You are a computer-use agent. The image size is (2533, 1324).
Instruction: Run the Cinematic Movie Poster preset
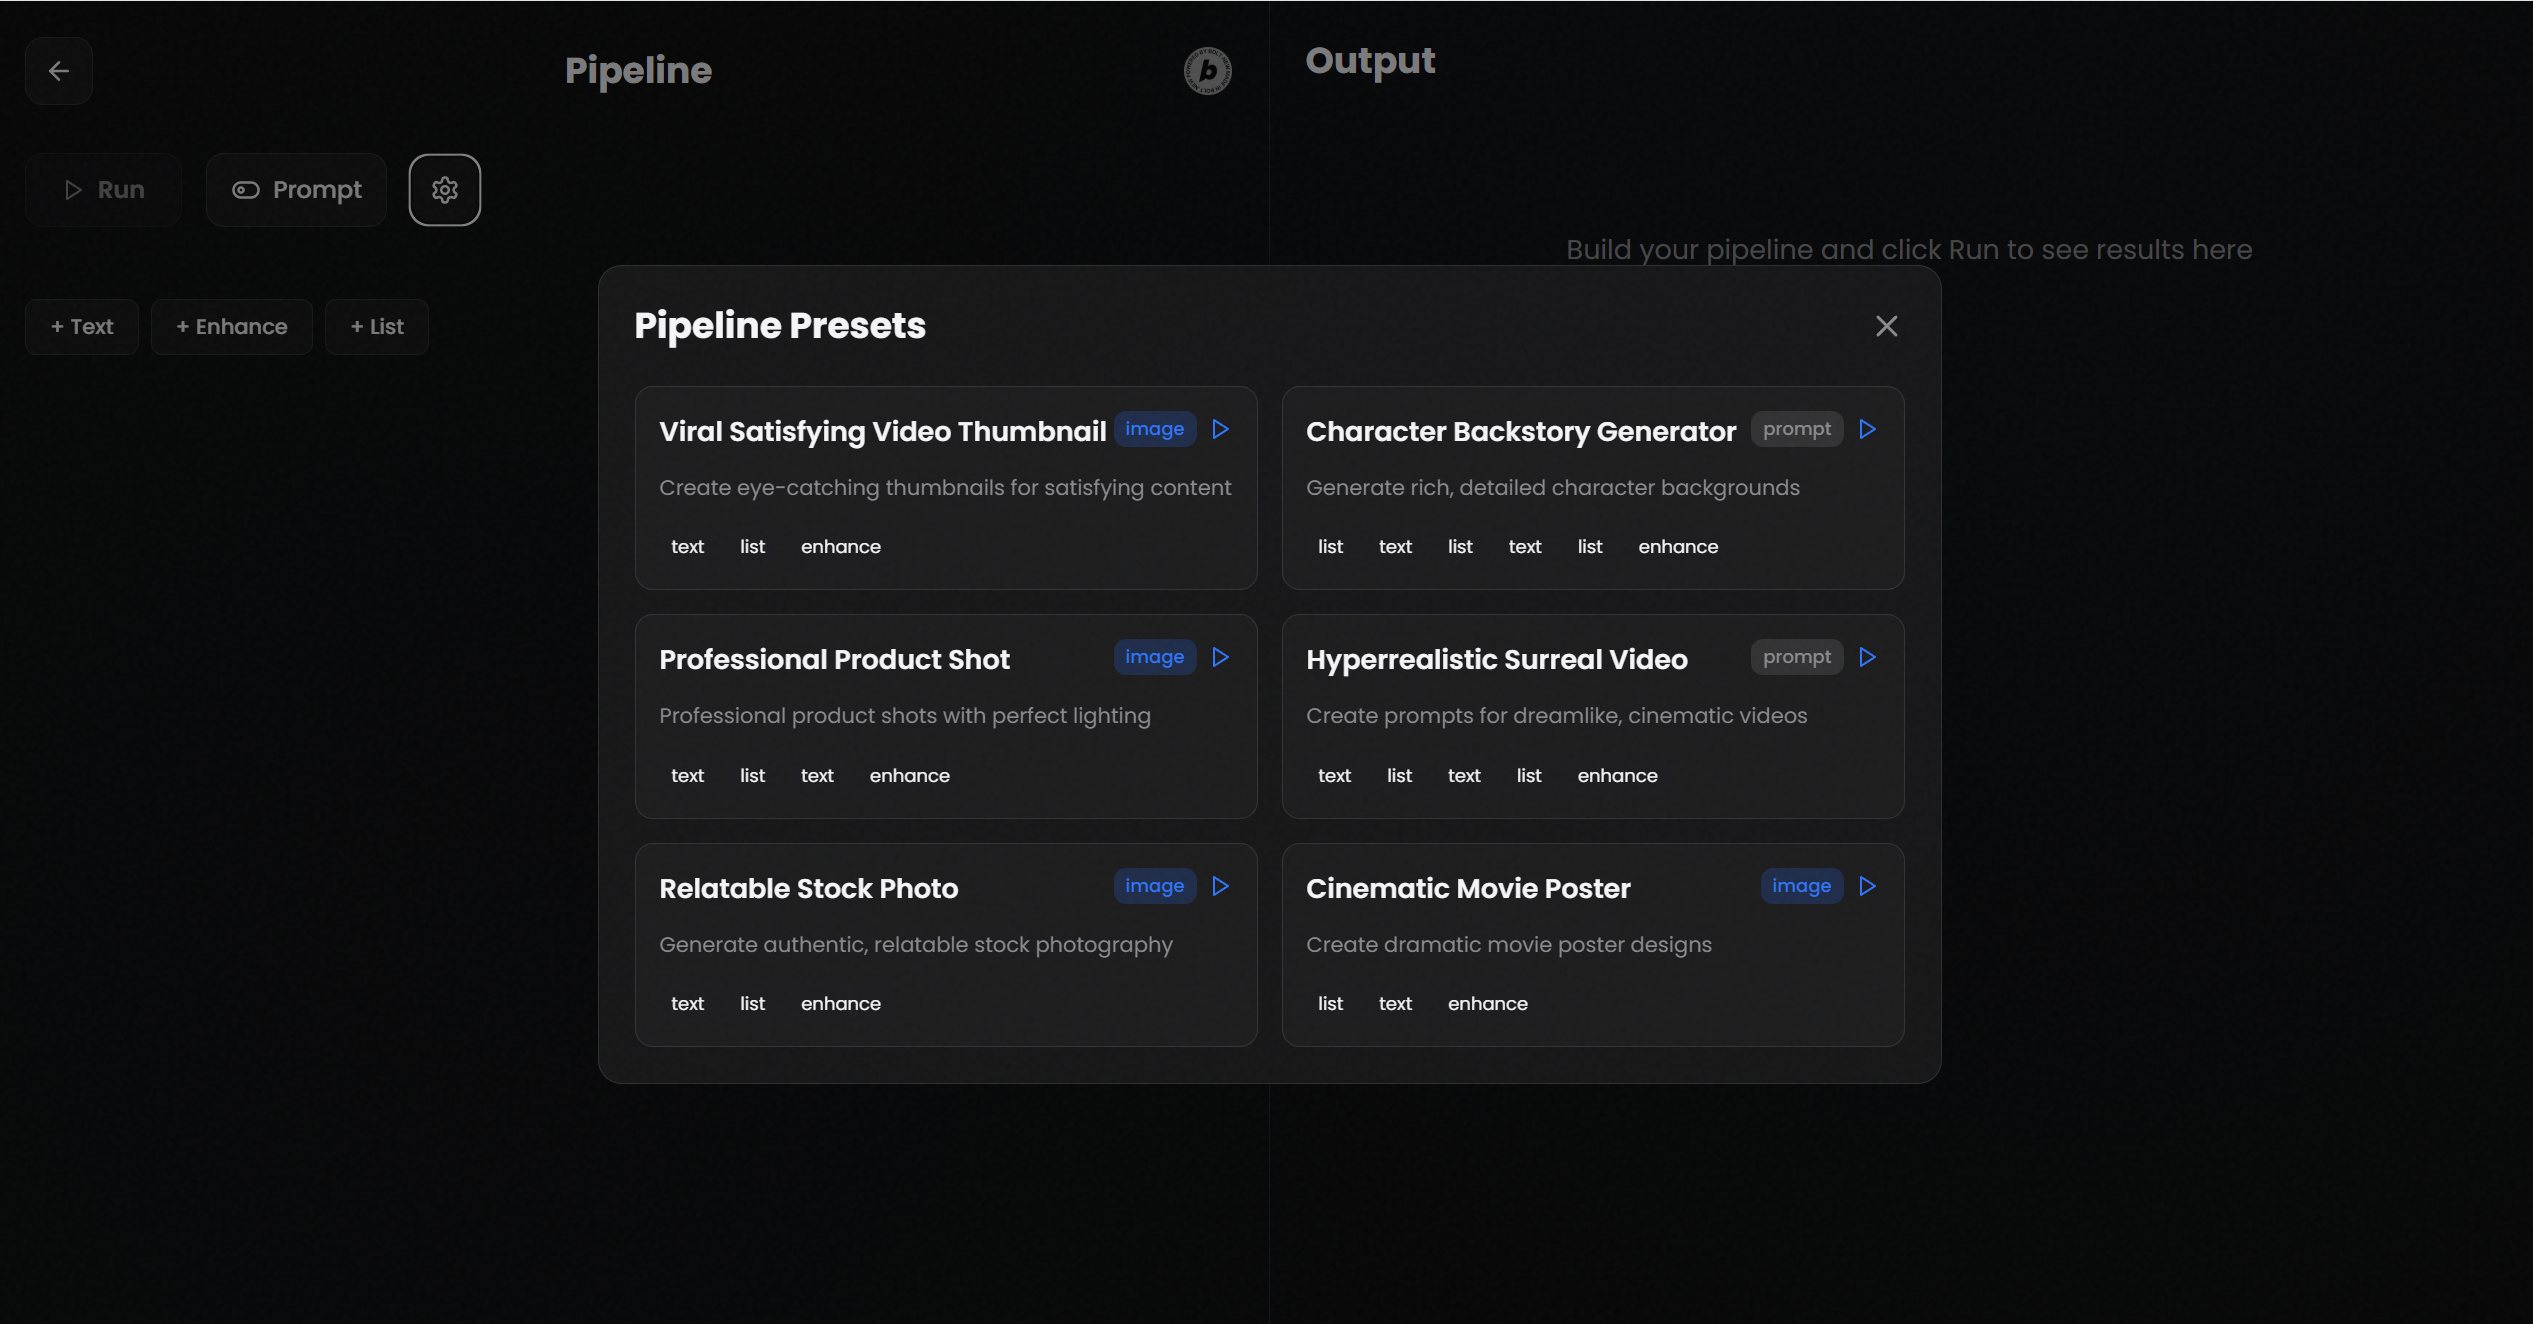coord(1867,886)
